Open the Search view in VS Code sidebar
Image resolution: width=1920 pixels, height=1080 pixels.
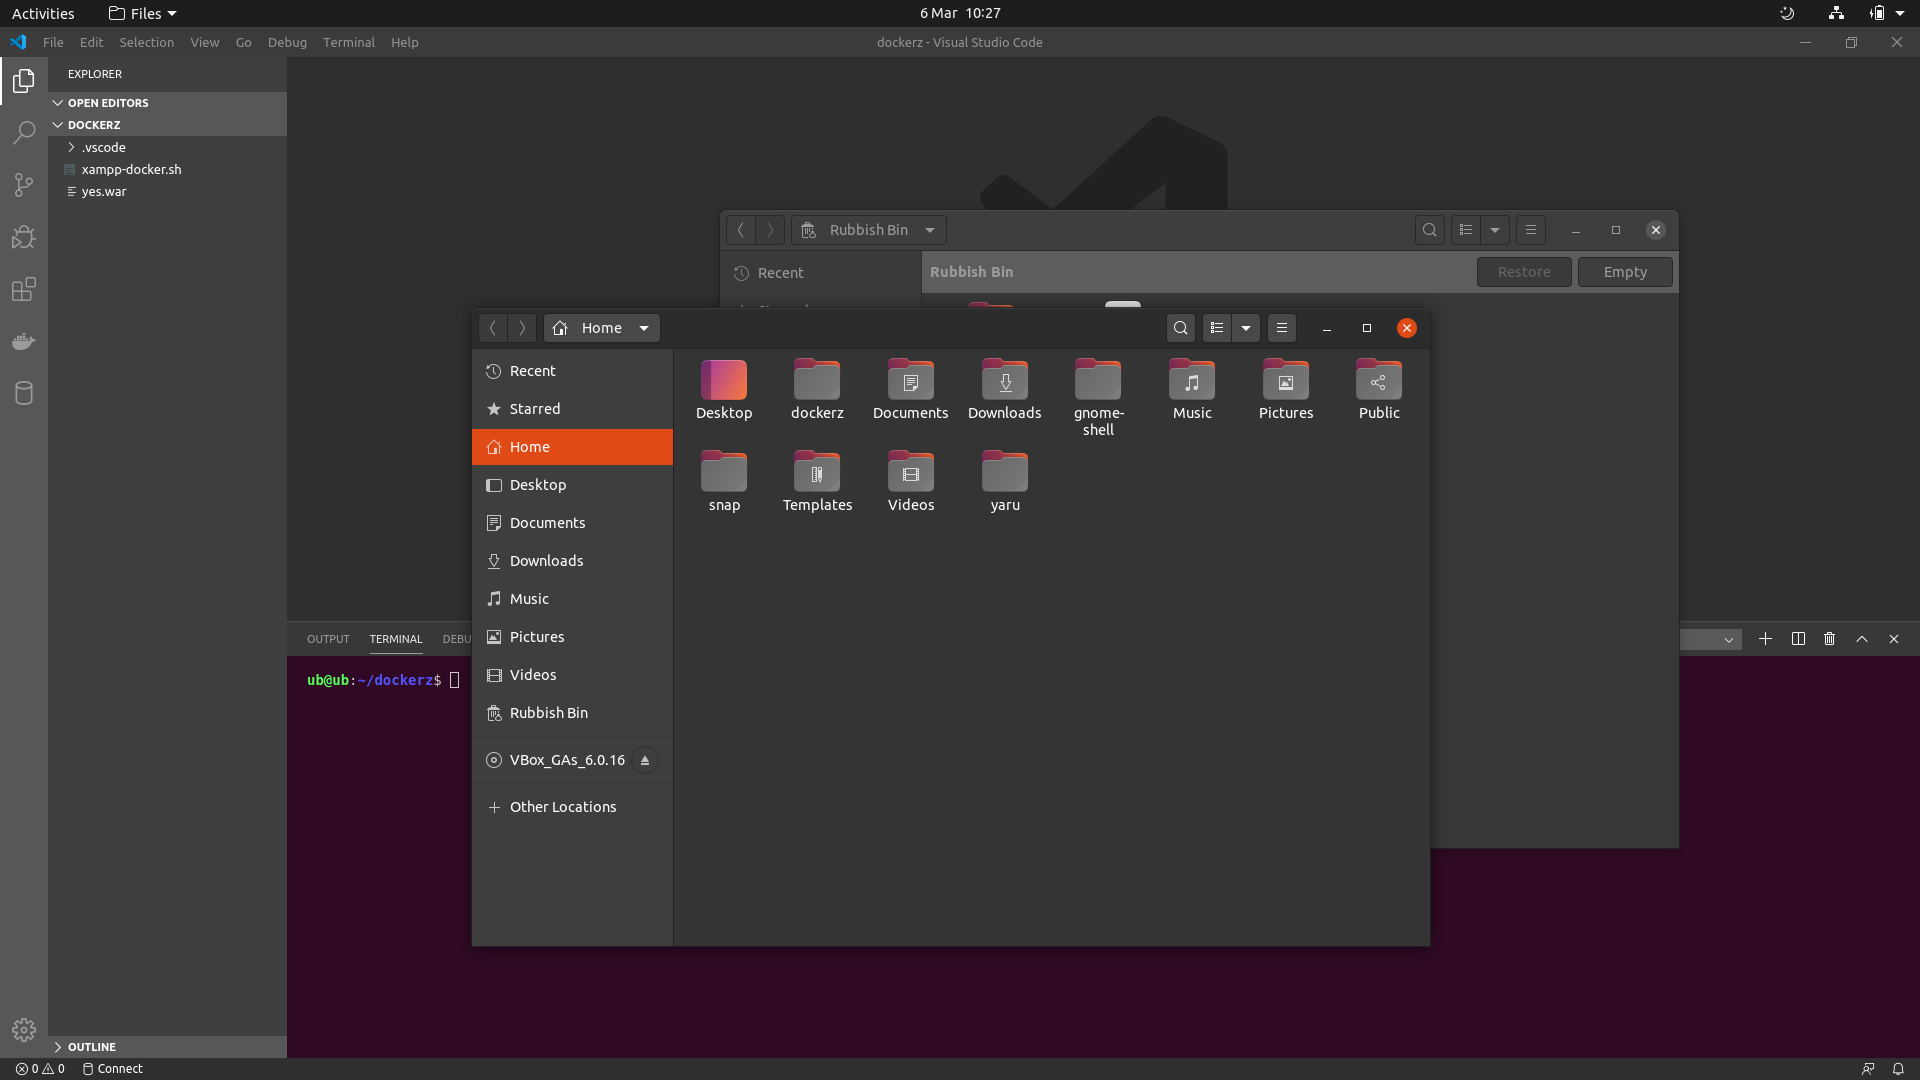[24, 133]
